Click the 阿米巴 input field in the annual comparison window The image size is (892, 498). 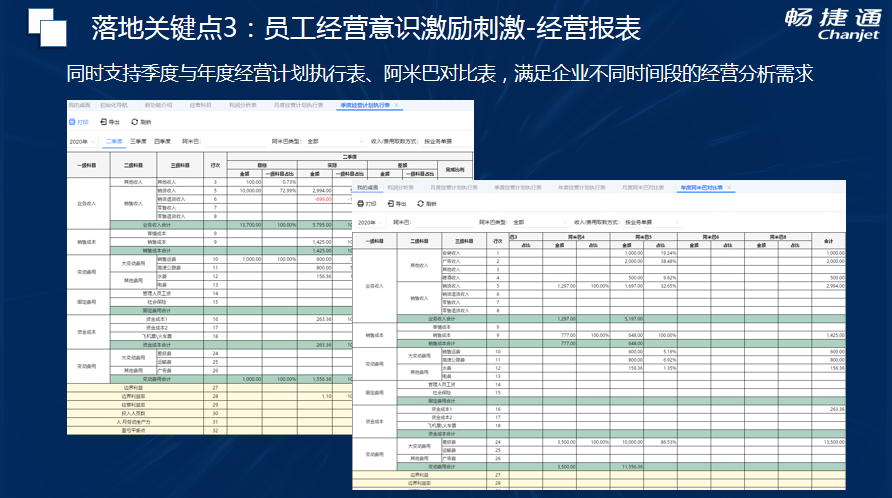click(443, 223)
